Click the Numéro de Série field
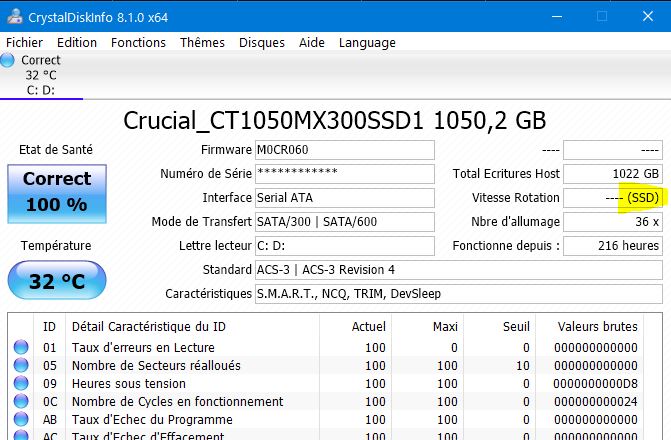This screenshot has width=671, height=440. pyautogui.click(x=345, y=174)
